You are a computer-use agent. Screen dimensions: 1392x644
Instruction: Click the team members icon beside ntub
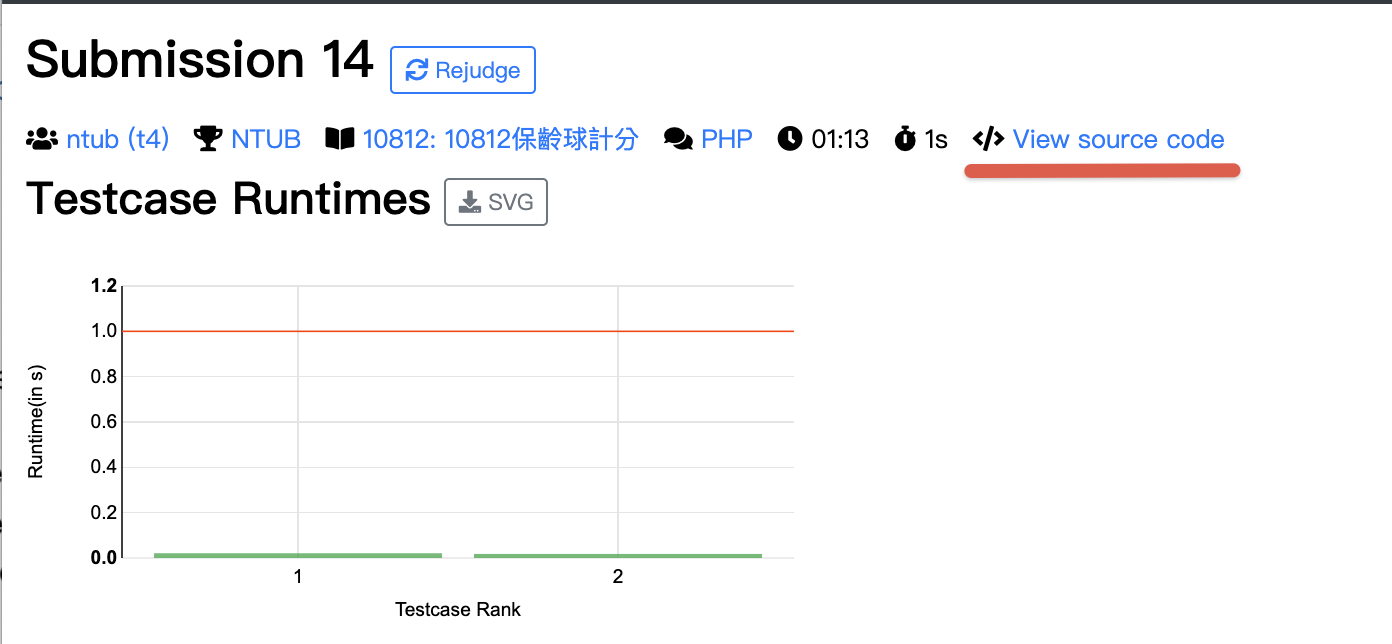pyautogui.click(x=42, y=139)
